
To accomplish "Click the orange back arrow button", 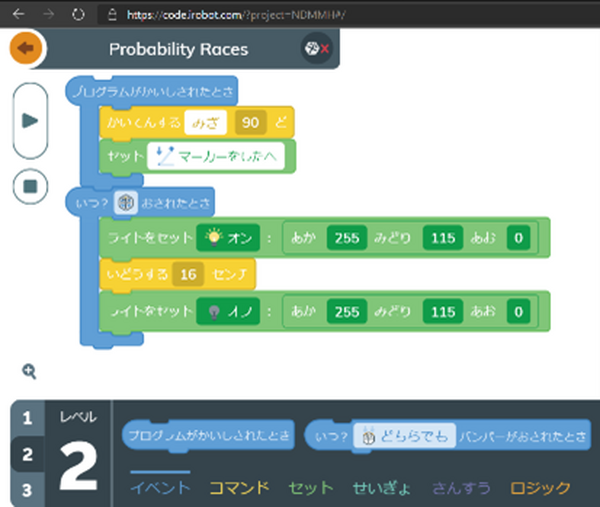I will click(x=25, y=48).
